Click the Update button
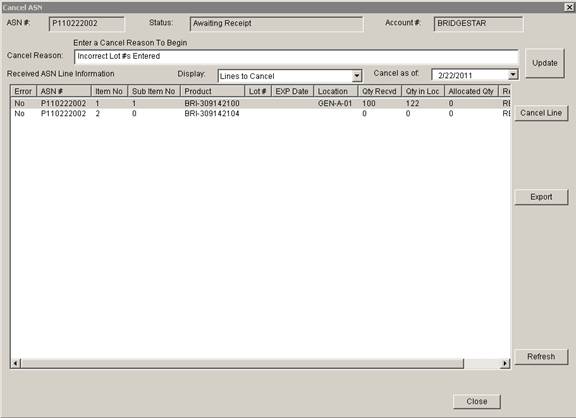Image resolution: width=576 pixels, height=418 pixels. point(545,63)
